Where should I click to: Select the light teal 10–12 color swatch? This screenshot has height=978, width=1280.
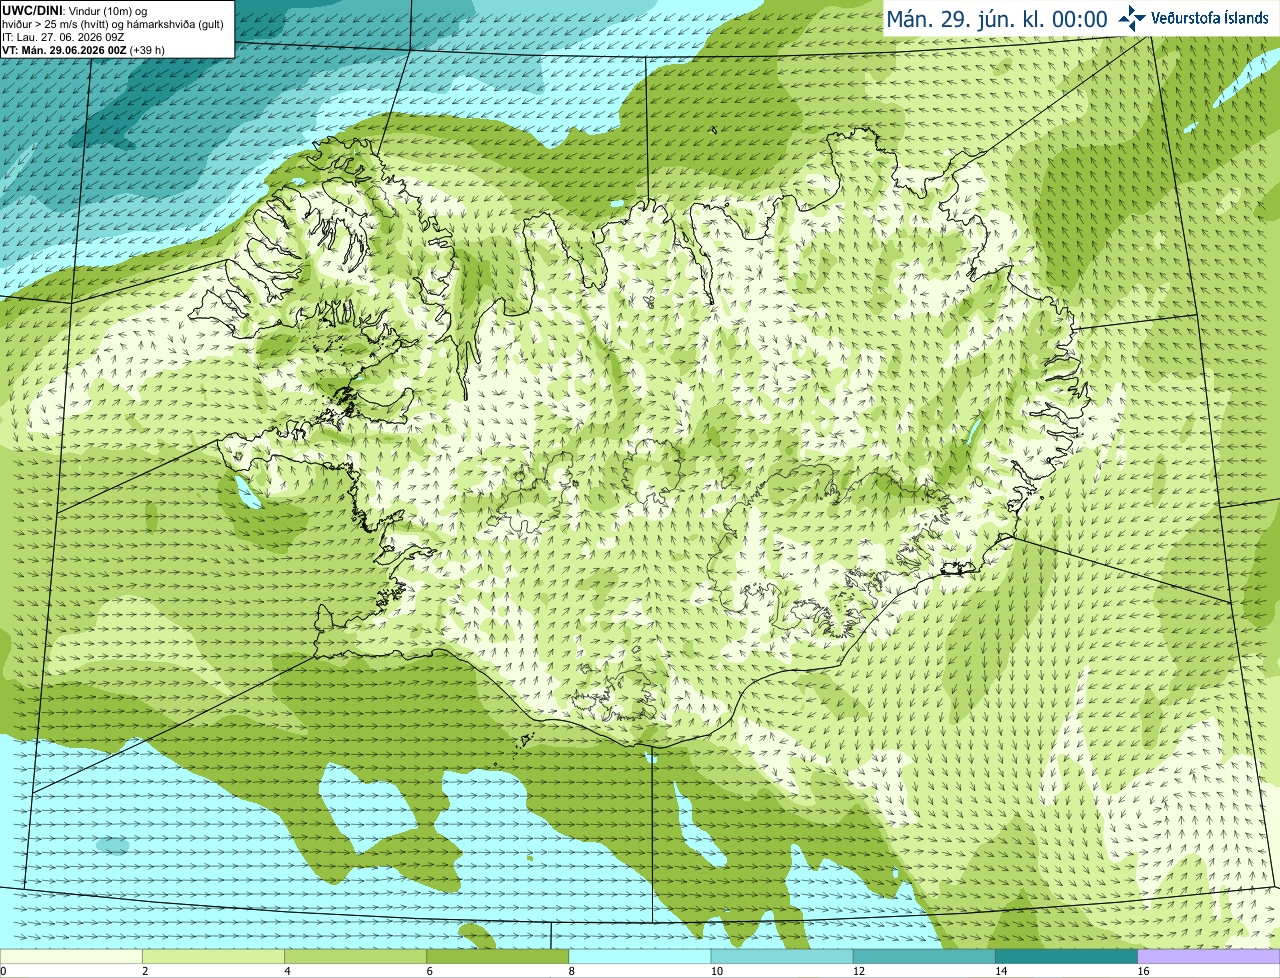pyautogui.click(x=782, y=956)
